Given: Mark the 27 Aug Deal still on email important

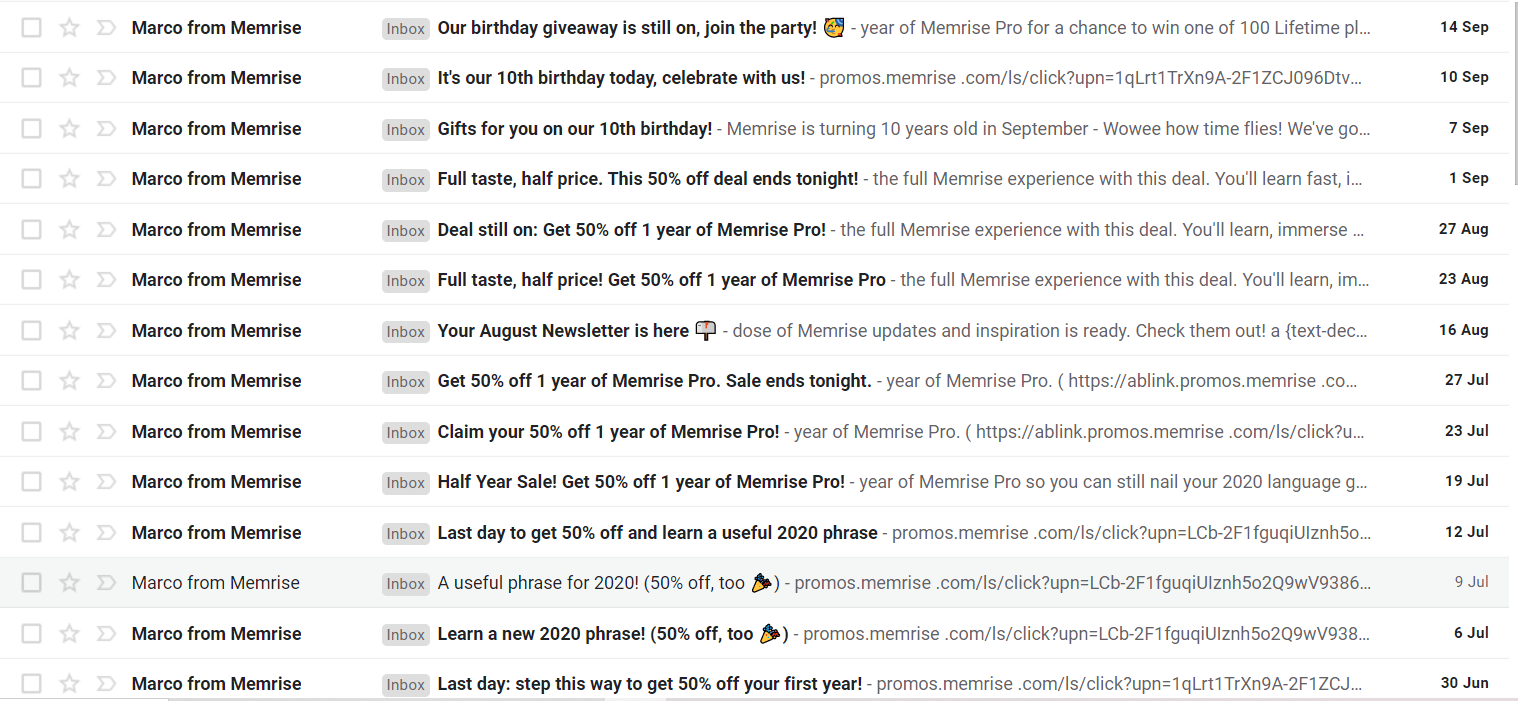Looking at the screenshot, I should [x=106, y=230].
